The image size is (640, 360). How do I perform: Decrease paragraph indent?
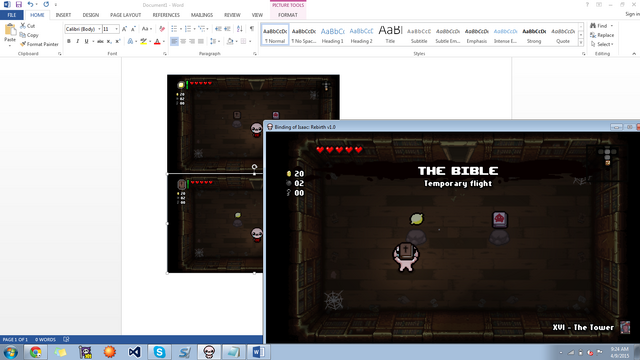218,29
